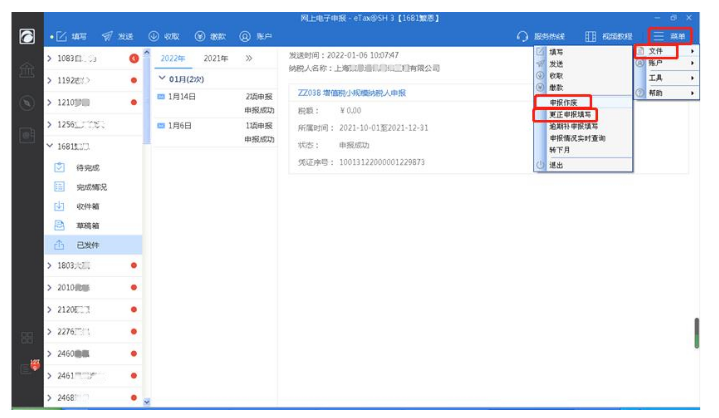Click the 账户 person toolbar icon
719x418 pixels.
[x=245, y=36]
